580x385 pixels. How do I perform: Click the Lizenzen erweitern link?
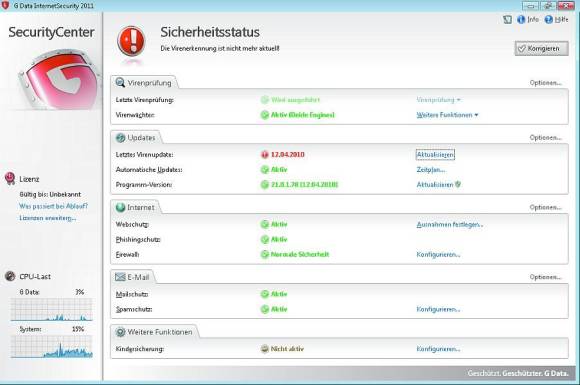coord(47,218)
